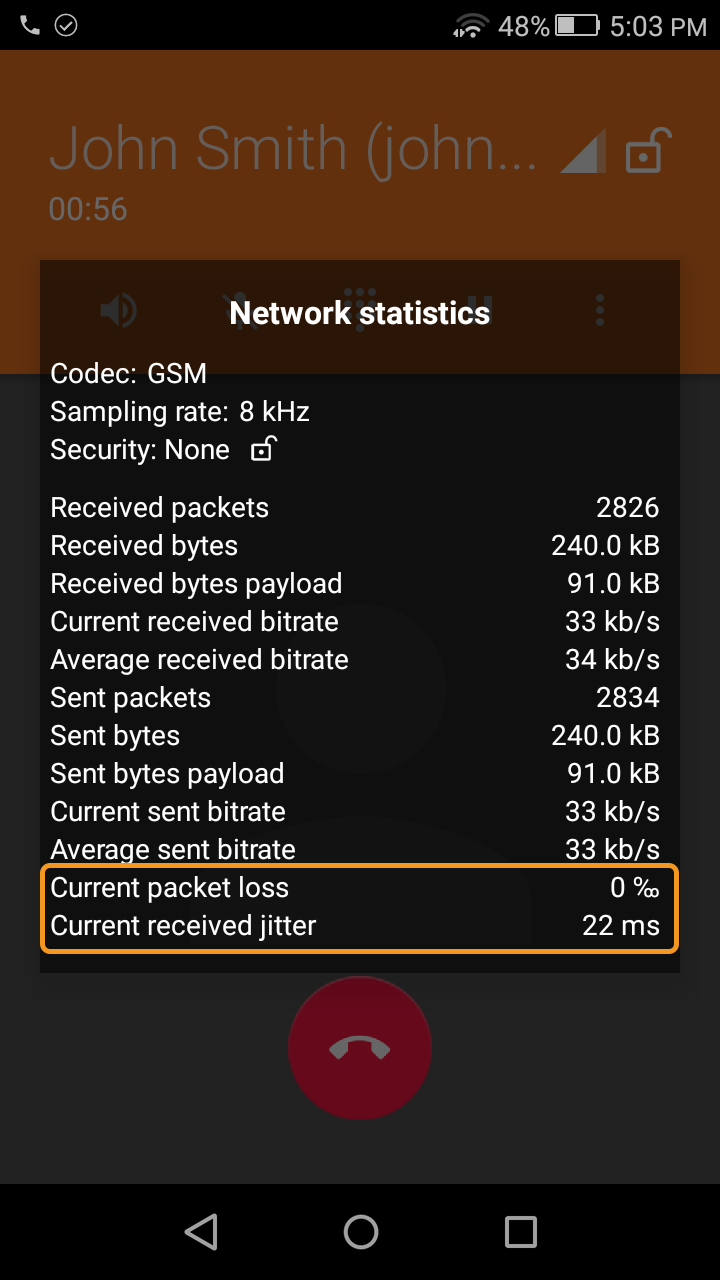Tap the Wi-Fi status icon

click(470, 26)
